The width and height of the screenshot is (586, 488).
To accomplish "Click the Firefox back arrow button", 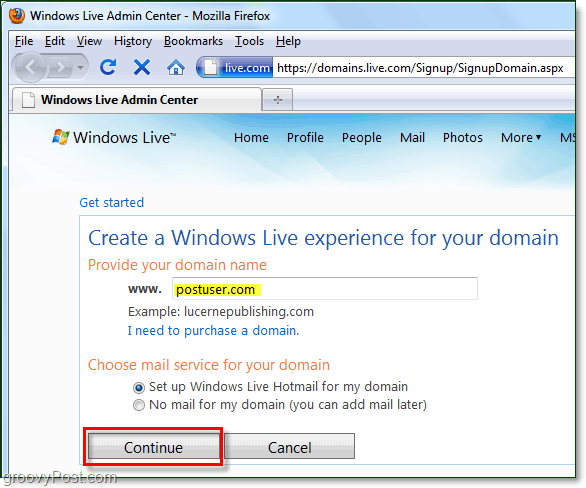I will coord(31,68).
